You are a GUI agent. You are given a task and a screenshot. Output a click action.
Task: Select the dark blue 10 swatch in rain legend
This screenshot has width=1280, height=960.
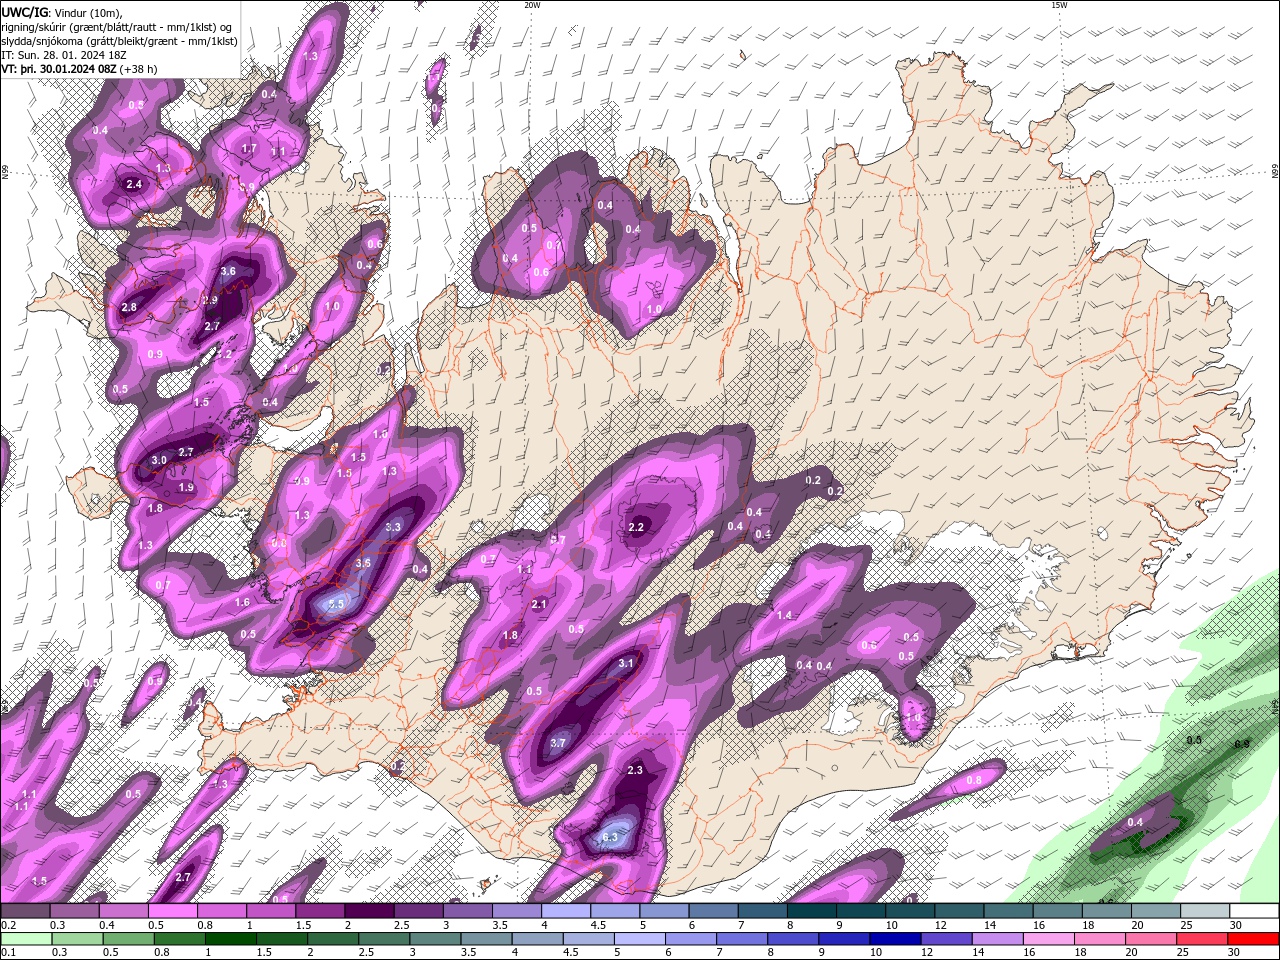(x=895, y=939)
